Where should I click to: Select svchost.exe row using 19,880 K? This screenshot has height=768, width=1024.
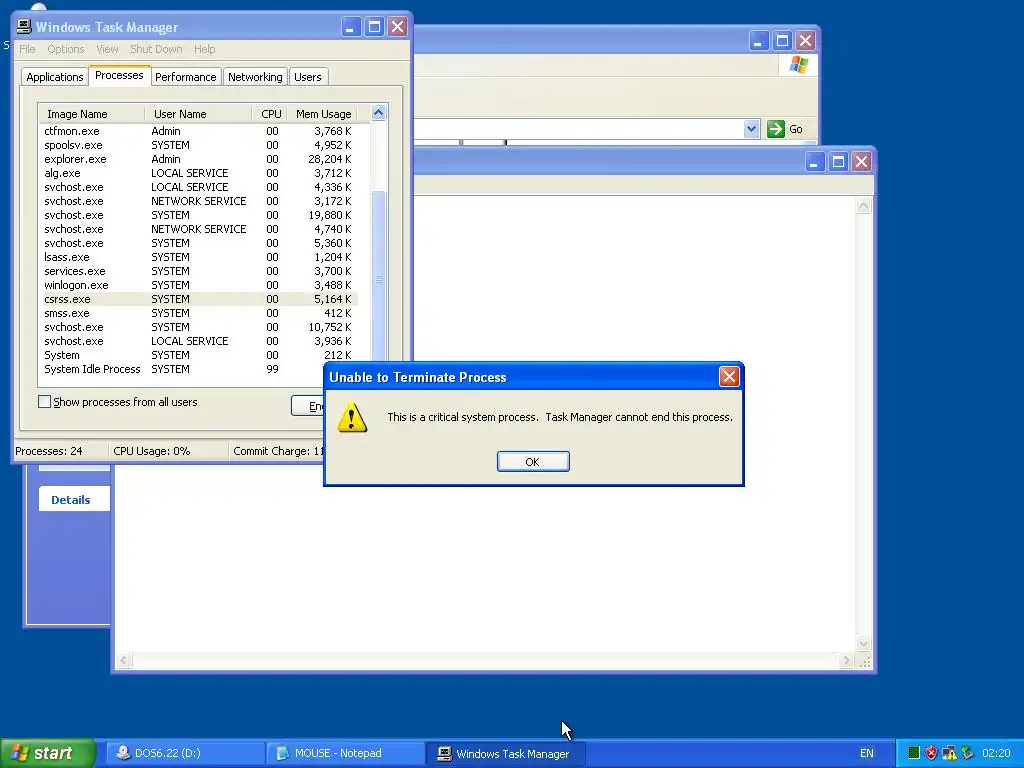click(x=198, y=216)
